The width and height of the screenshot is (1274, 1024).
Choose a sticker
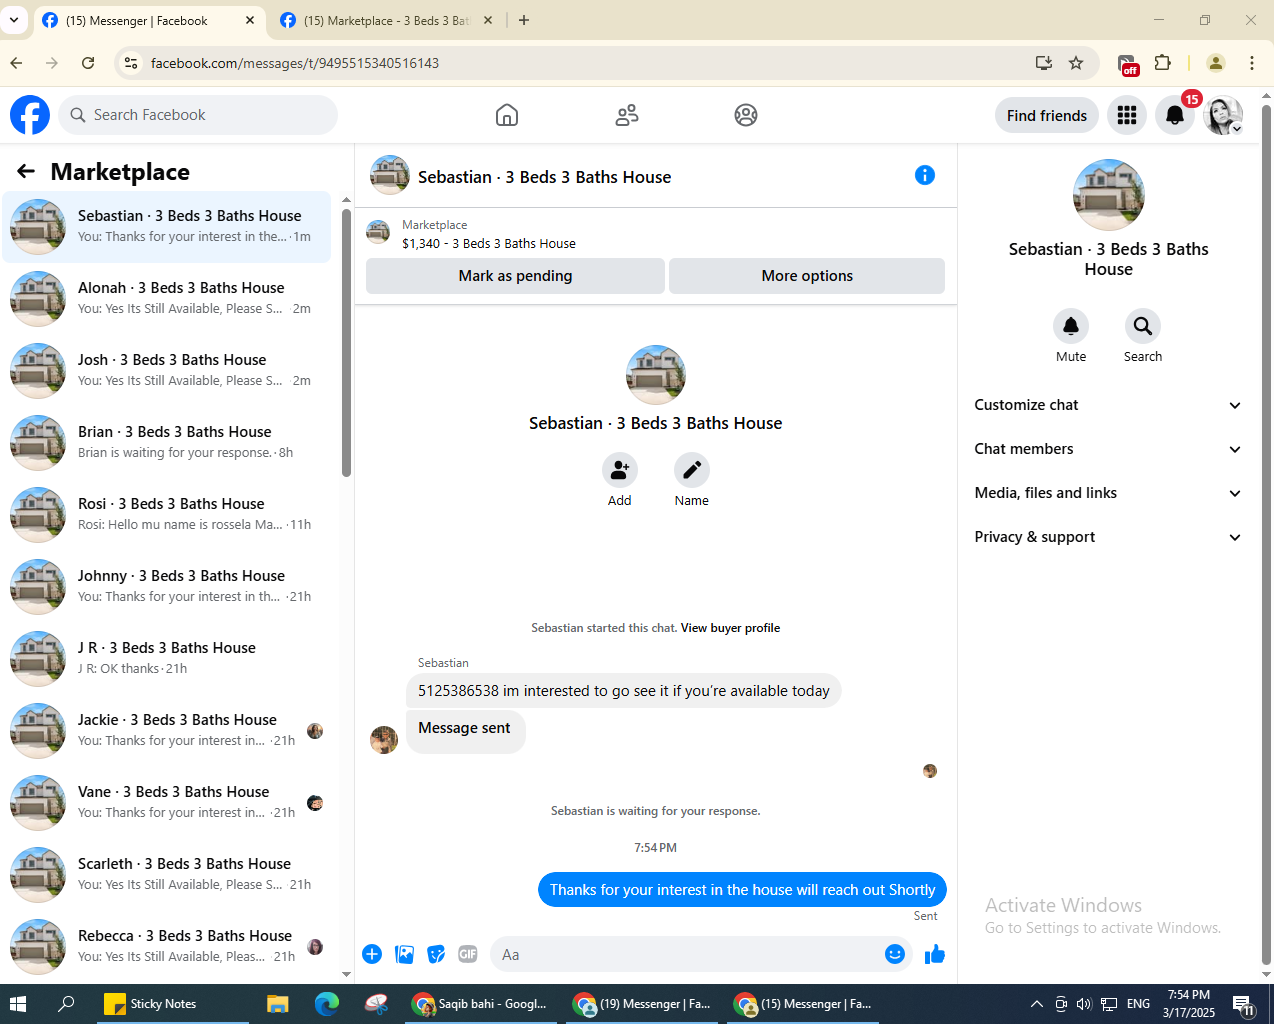(x=436, y=954)
